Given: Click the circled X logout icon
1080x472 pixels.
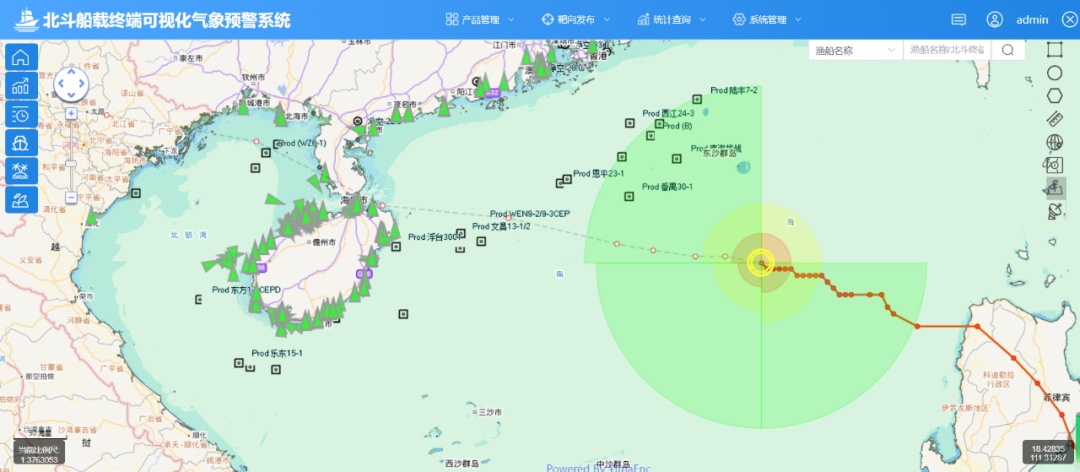Looking at the screenshot, I should [x=1068, y=19].
